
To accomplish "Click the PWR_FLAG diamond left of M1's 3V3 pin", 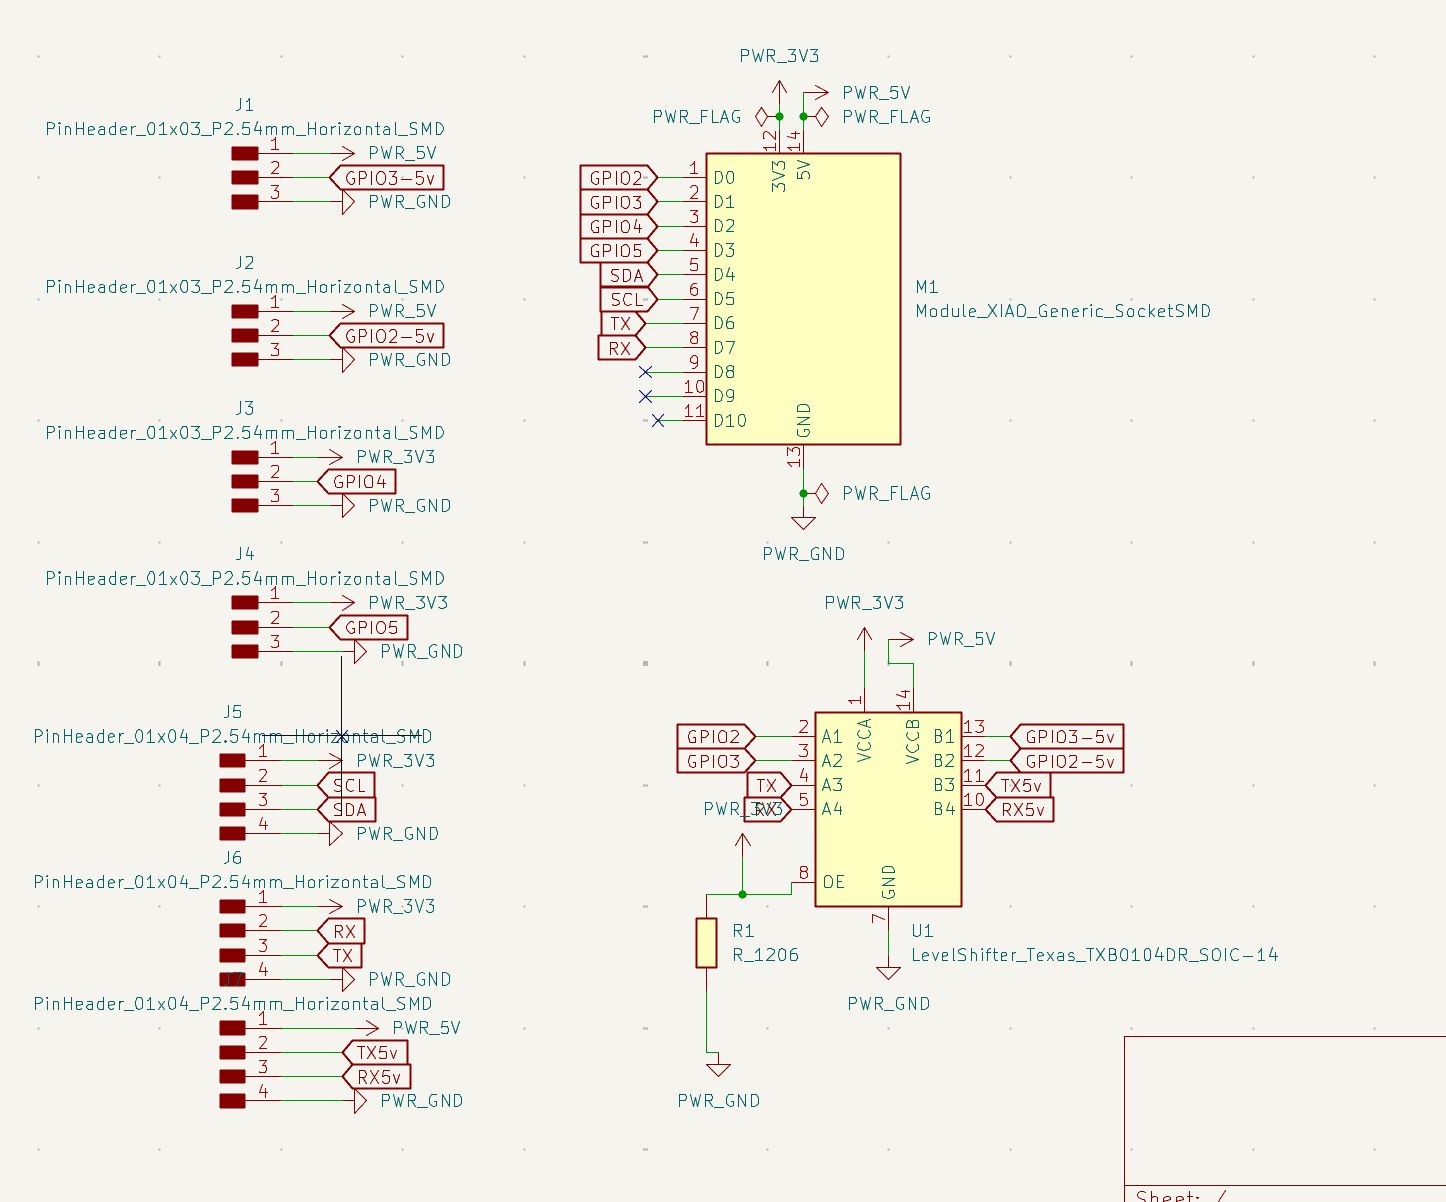I will (x=762, y=117).
